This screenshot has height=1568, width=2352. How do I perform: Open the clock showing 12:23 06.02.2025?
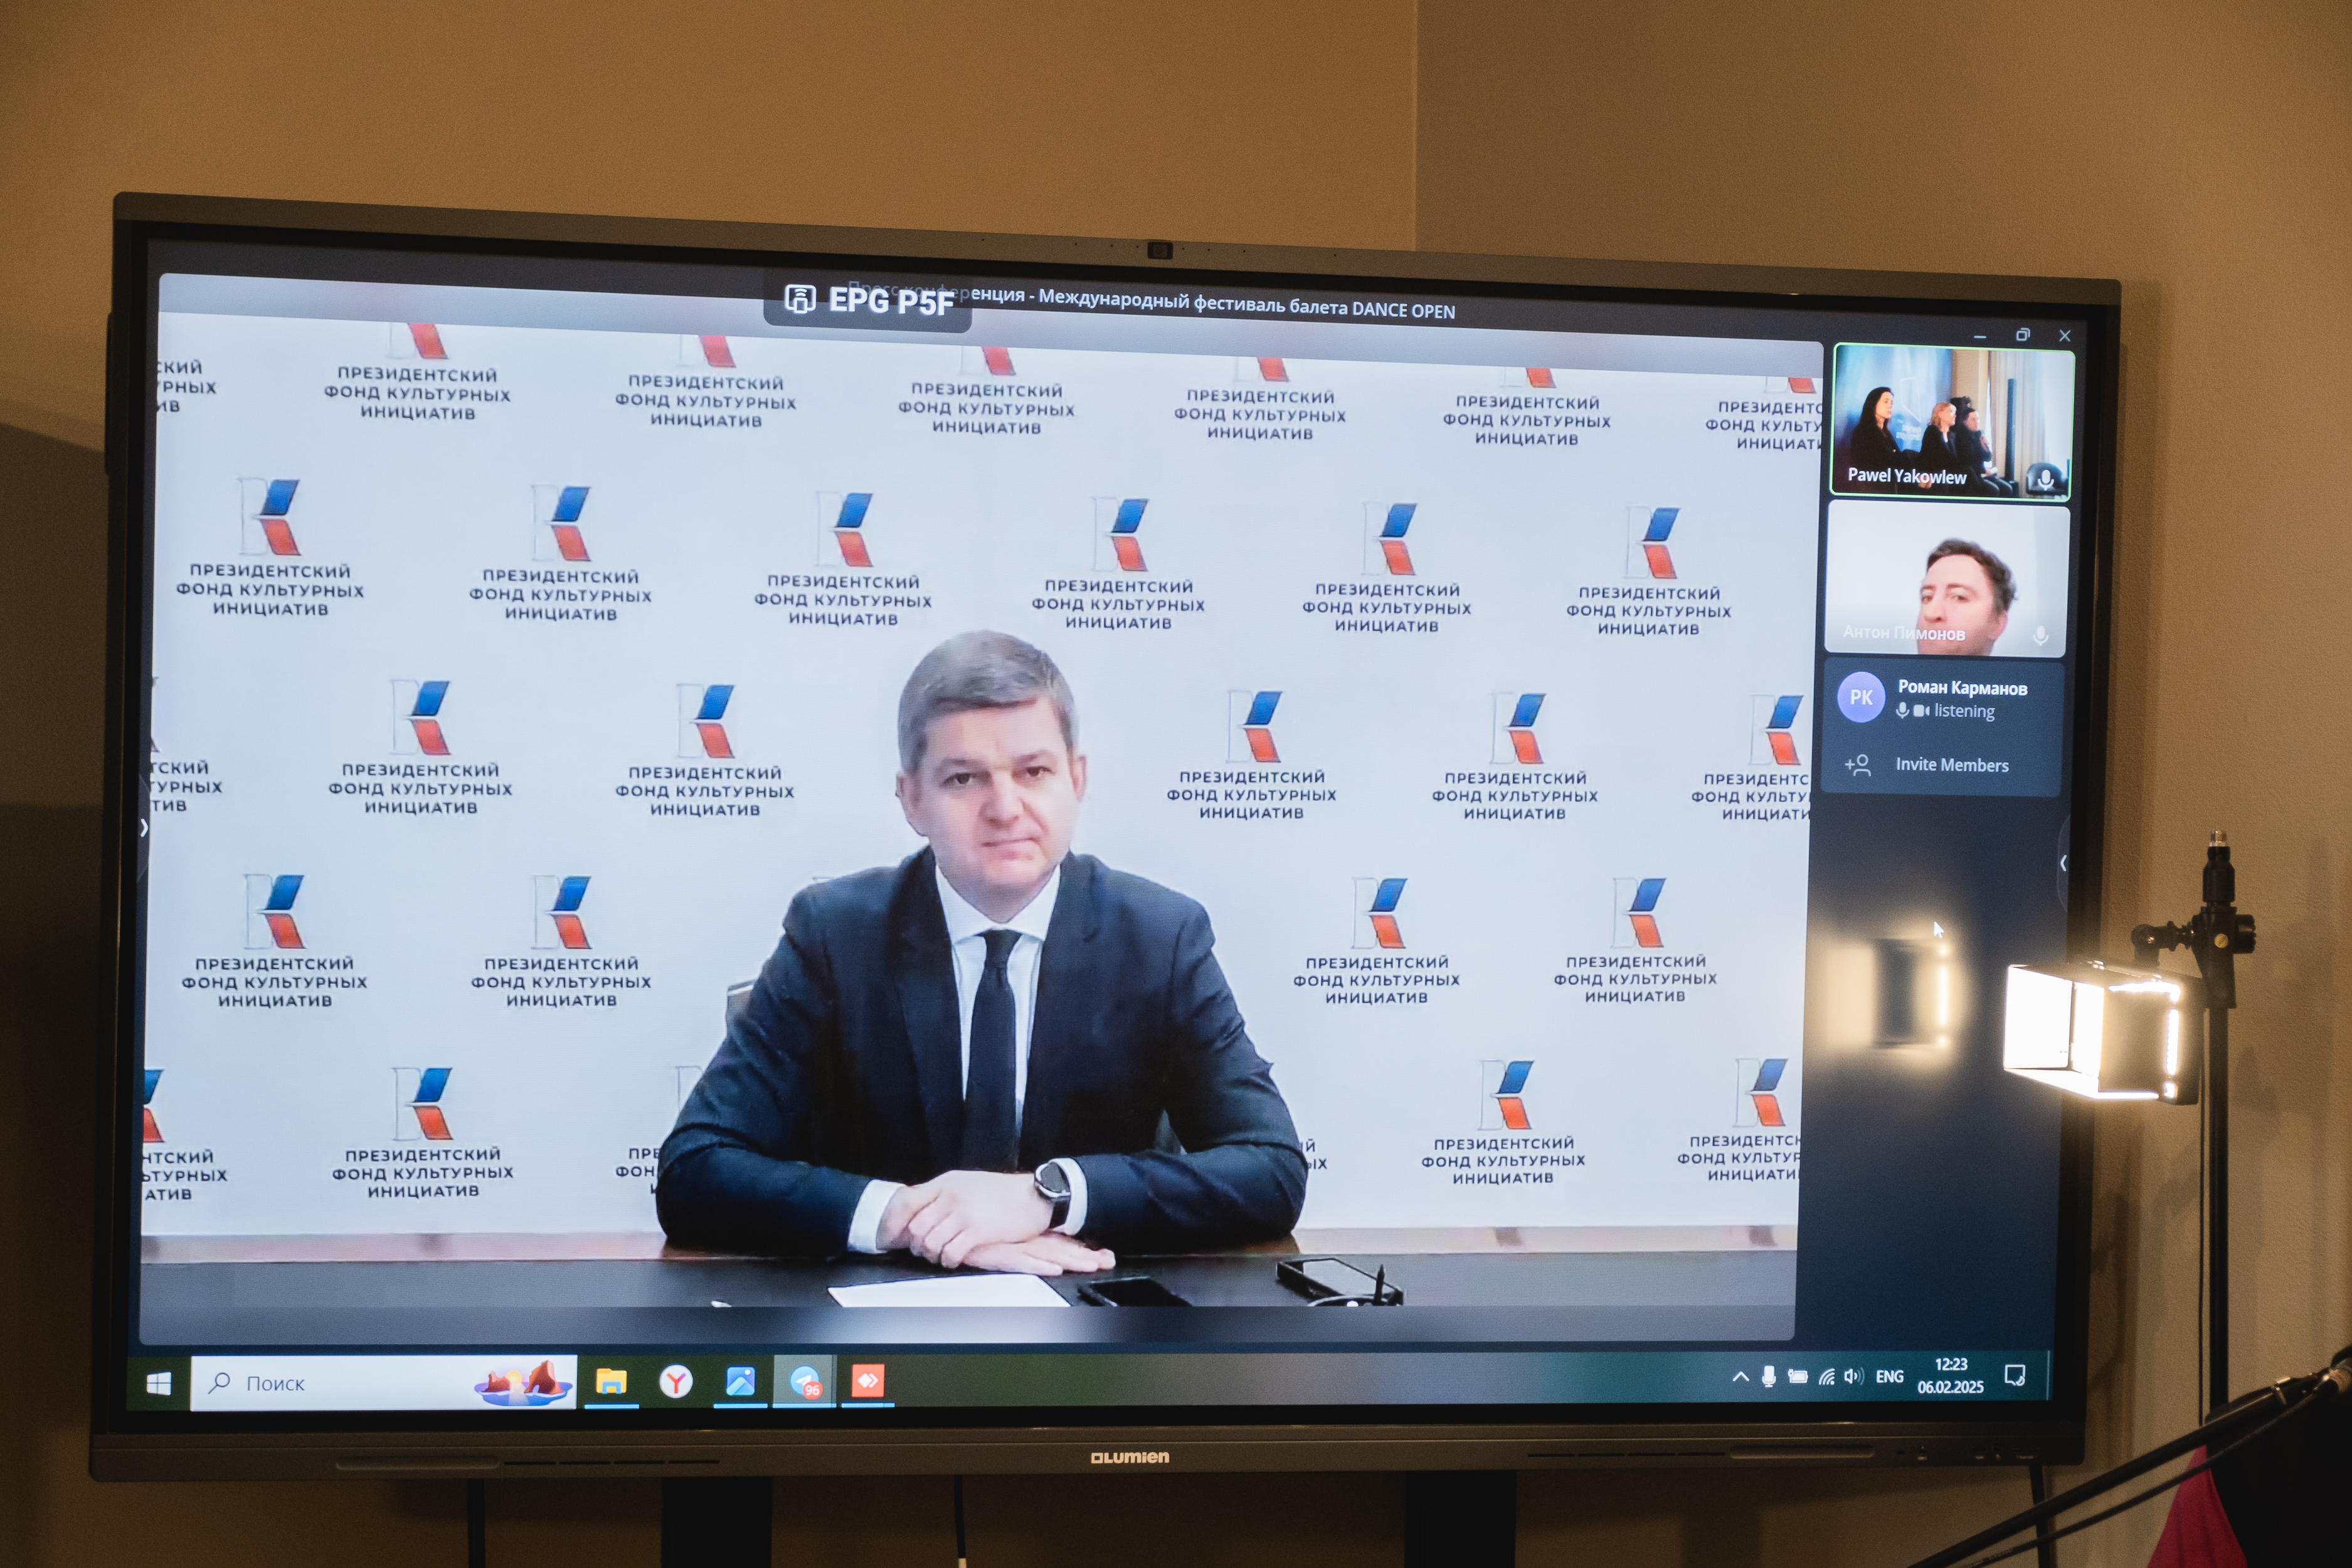tap(1950, 1376)
